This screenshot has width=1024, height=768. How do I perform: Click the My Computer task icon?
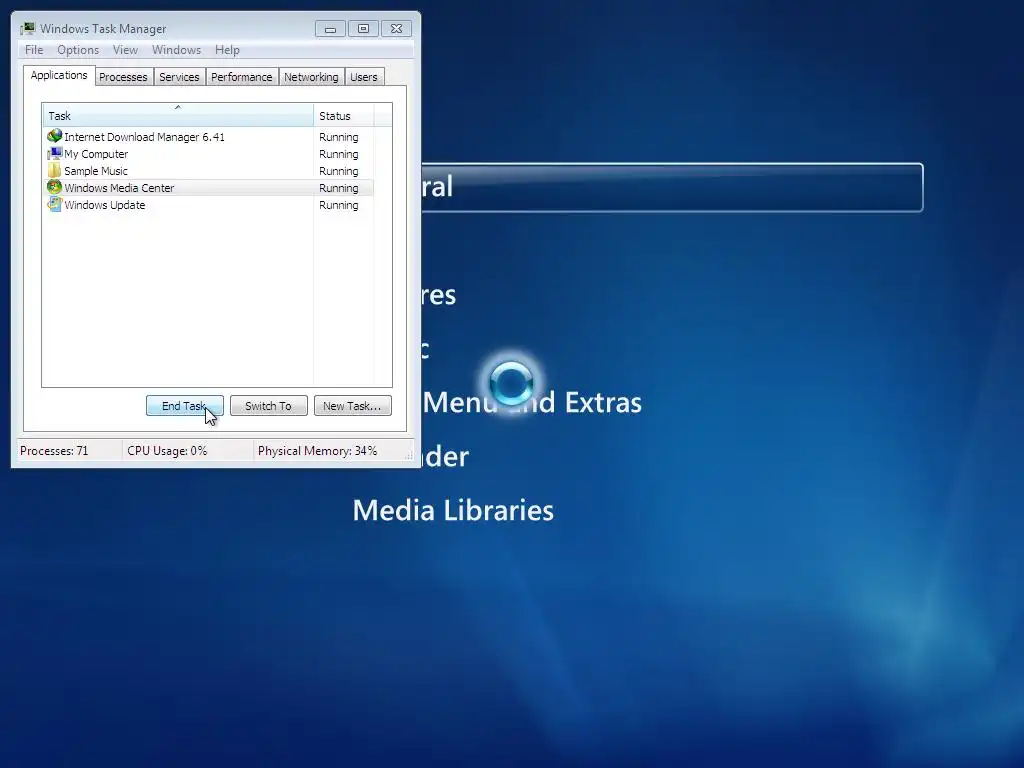click(x=54, y=153)
